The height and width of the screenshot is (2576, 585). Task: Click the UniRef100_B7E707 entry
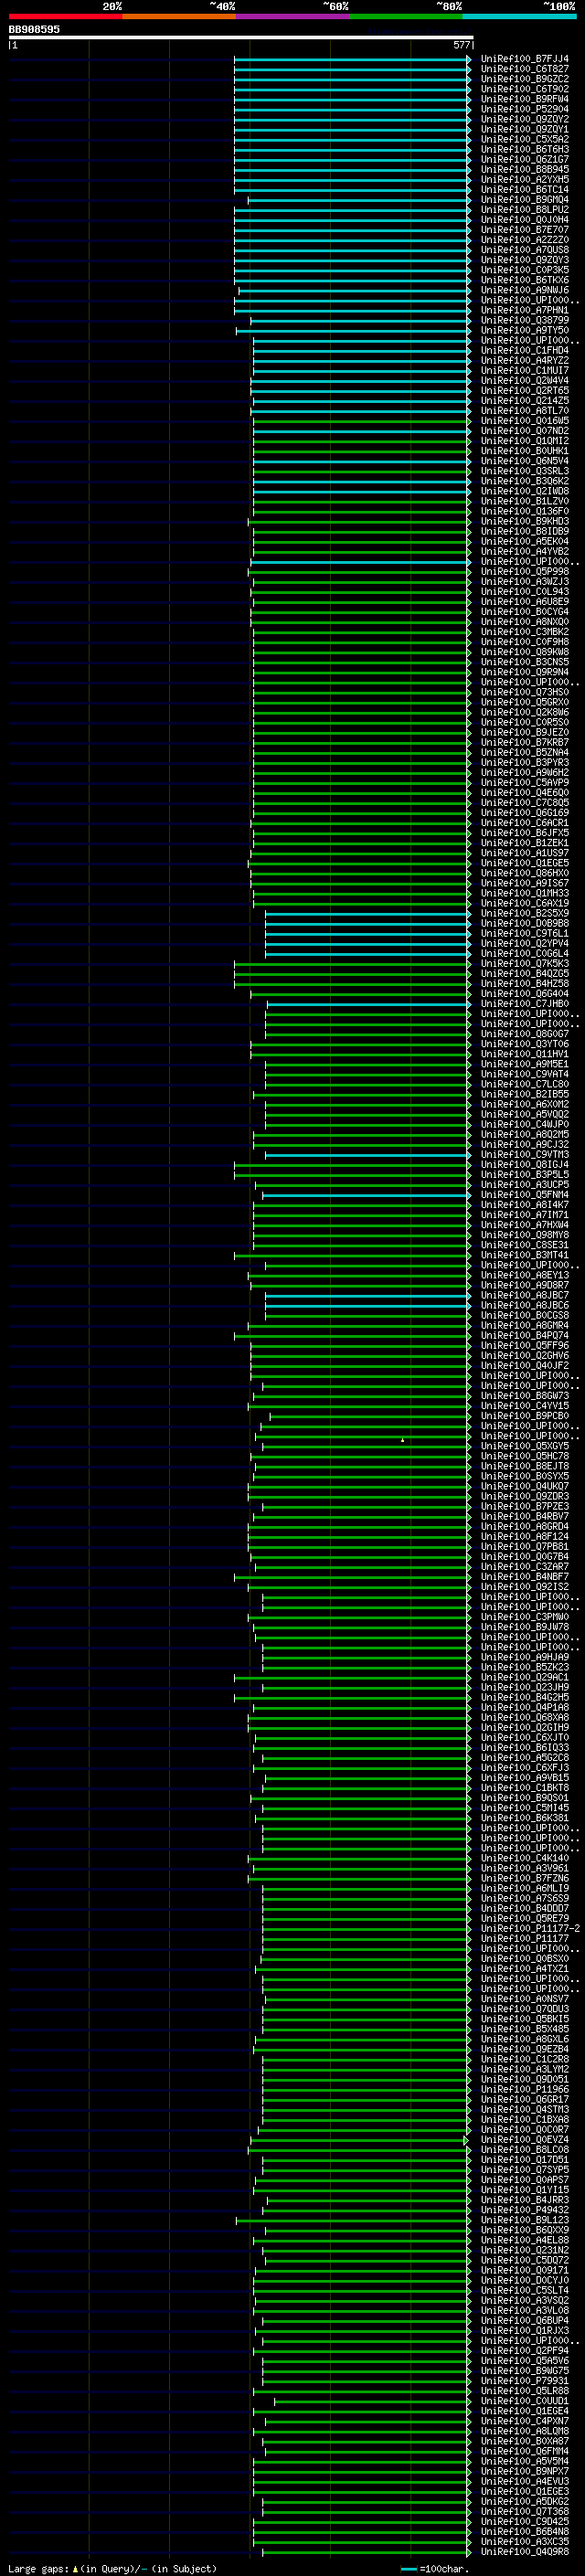(524, 230)
